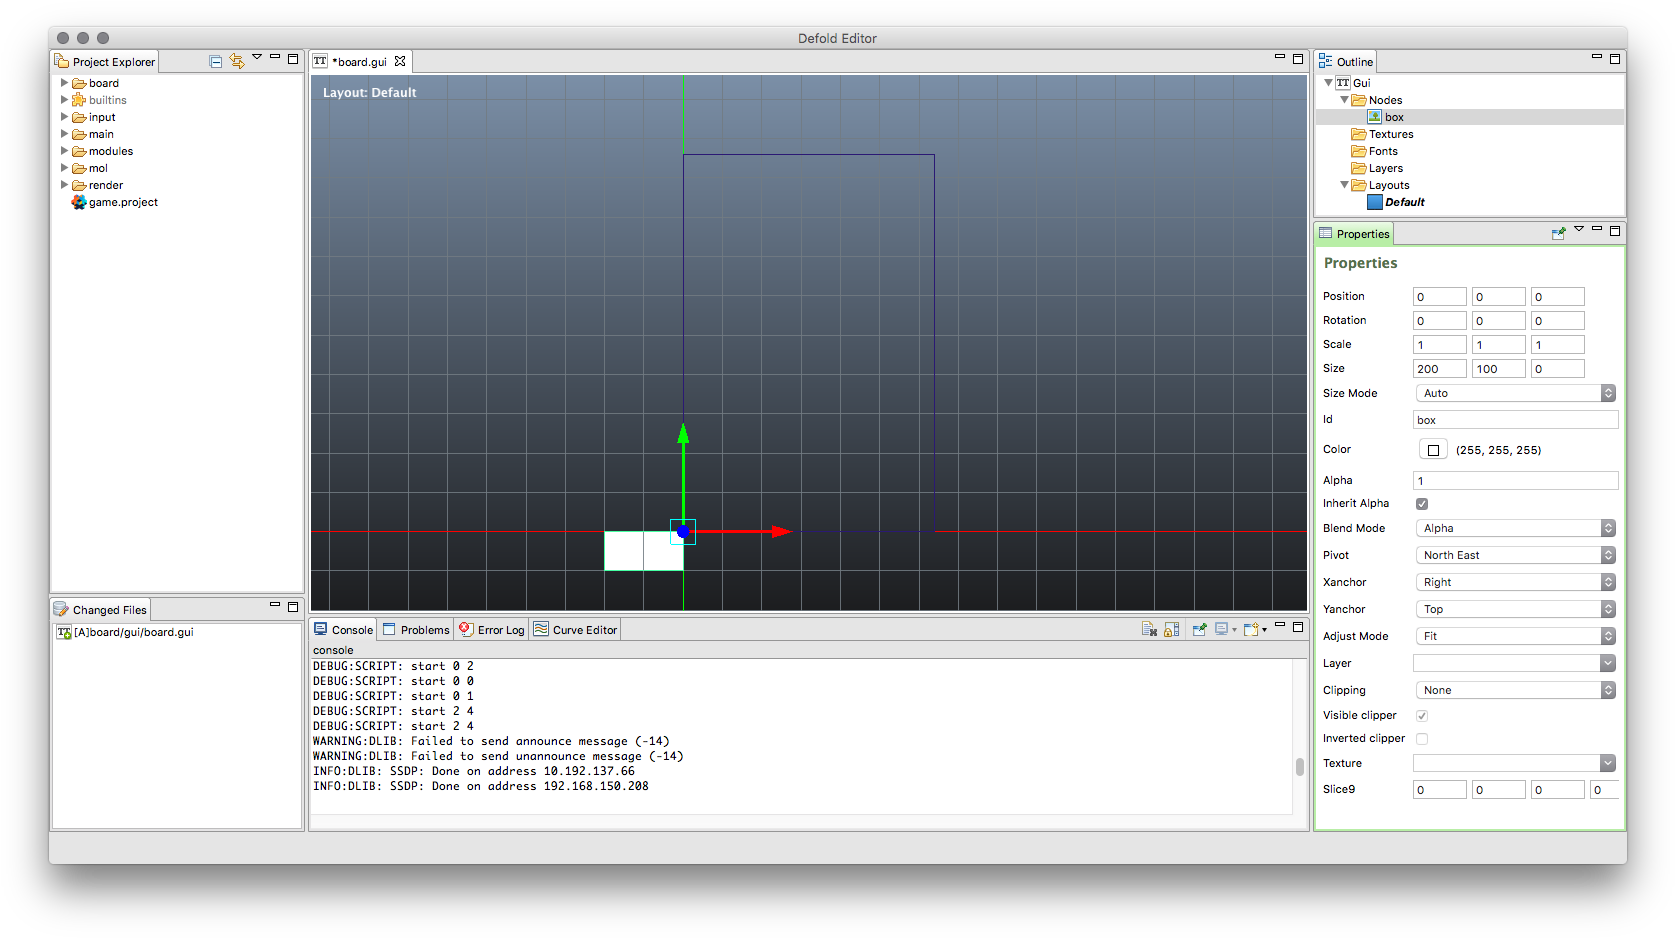The image size is (1675, 938).
Task: Click the Alpha input field
Action: point(1515,481)
